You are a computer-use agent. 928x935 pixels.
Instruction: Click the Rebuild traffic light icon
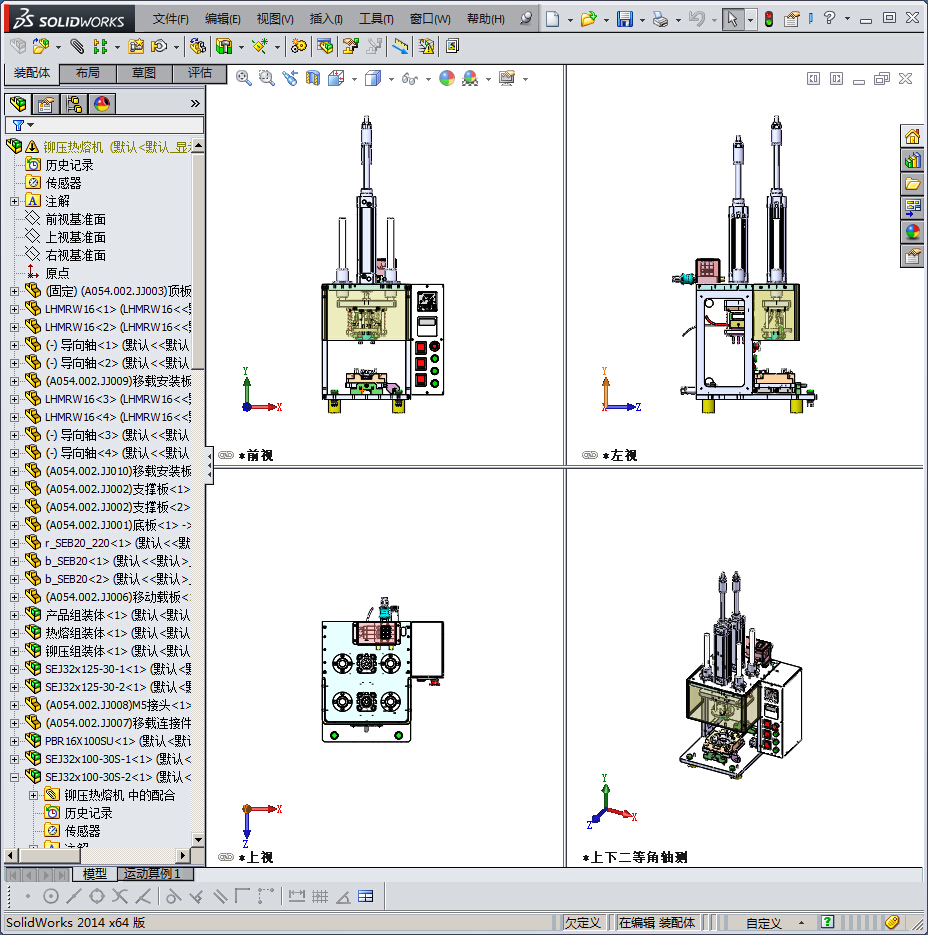(x=769, y=19)
